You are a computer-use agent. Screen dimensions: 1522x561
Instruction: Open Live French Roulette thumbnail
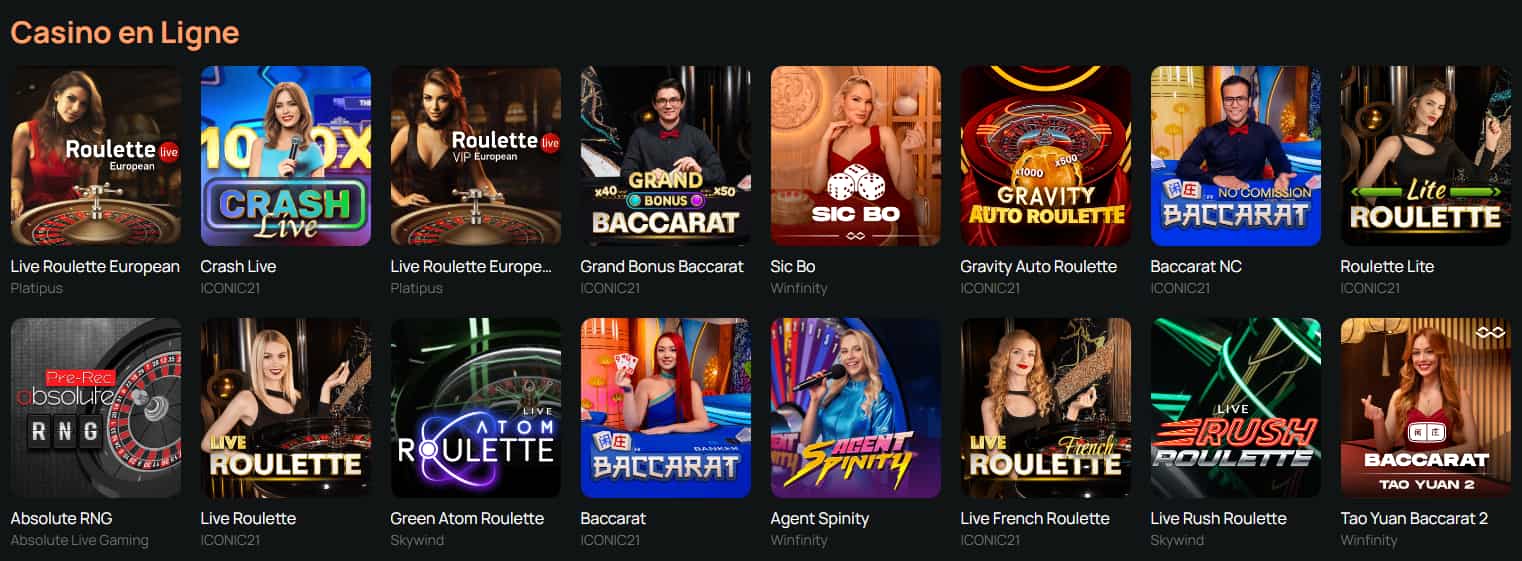pyautogui.click(x=1046, y=408)
